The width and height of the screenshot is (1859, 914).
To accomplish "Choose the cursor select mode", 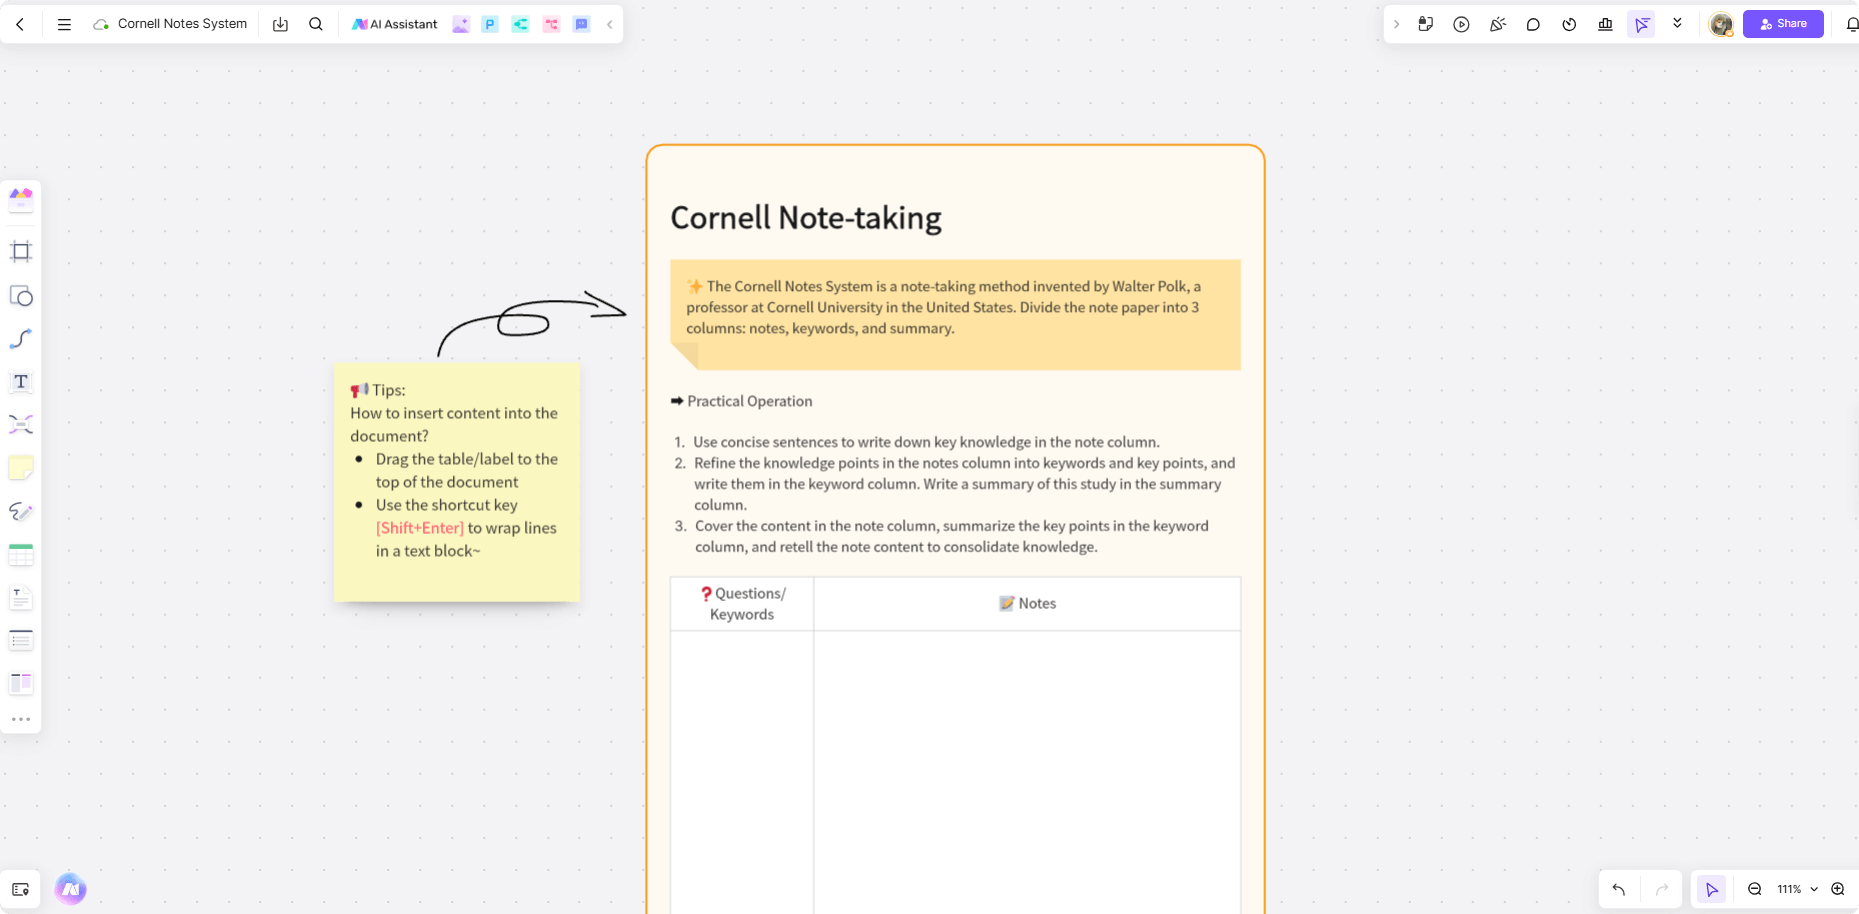I will click(1711, 889).
